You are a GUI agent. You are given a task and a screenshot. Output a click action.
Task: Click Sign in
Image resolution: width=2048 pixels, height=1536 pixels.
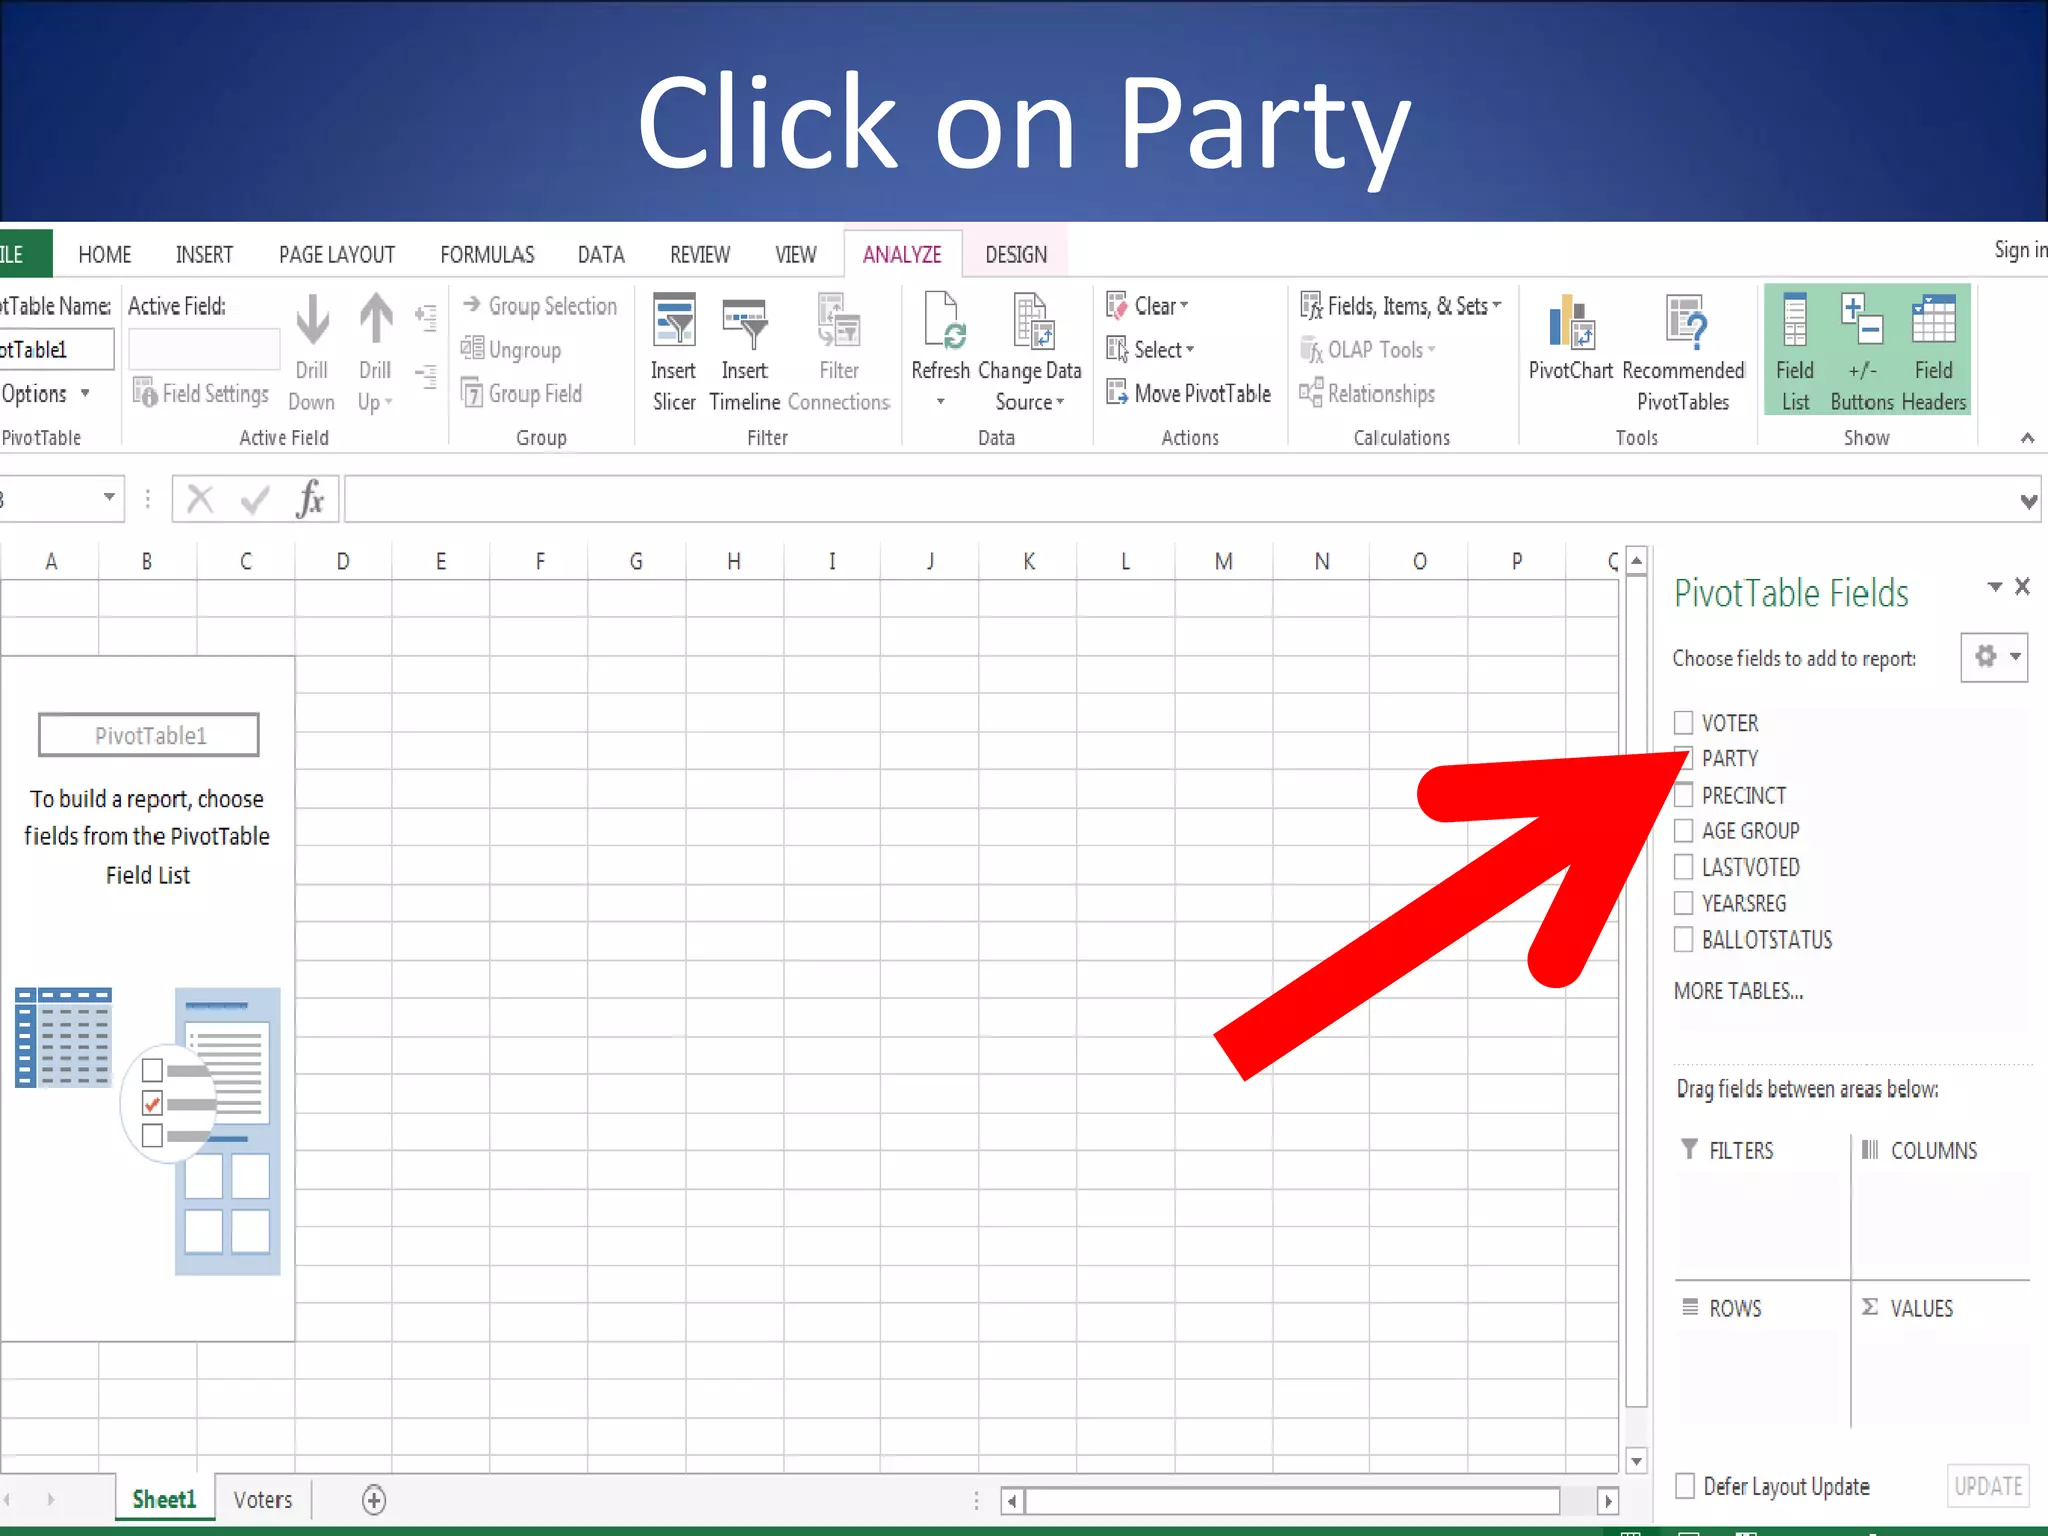coord(2020,250)
